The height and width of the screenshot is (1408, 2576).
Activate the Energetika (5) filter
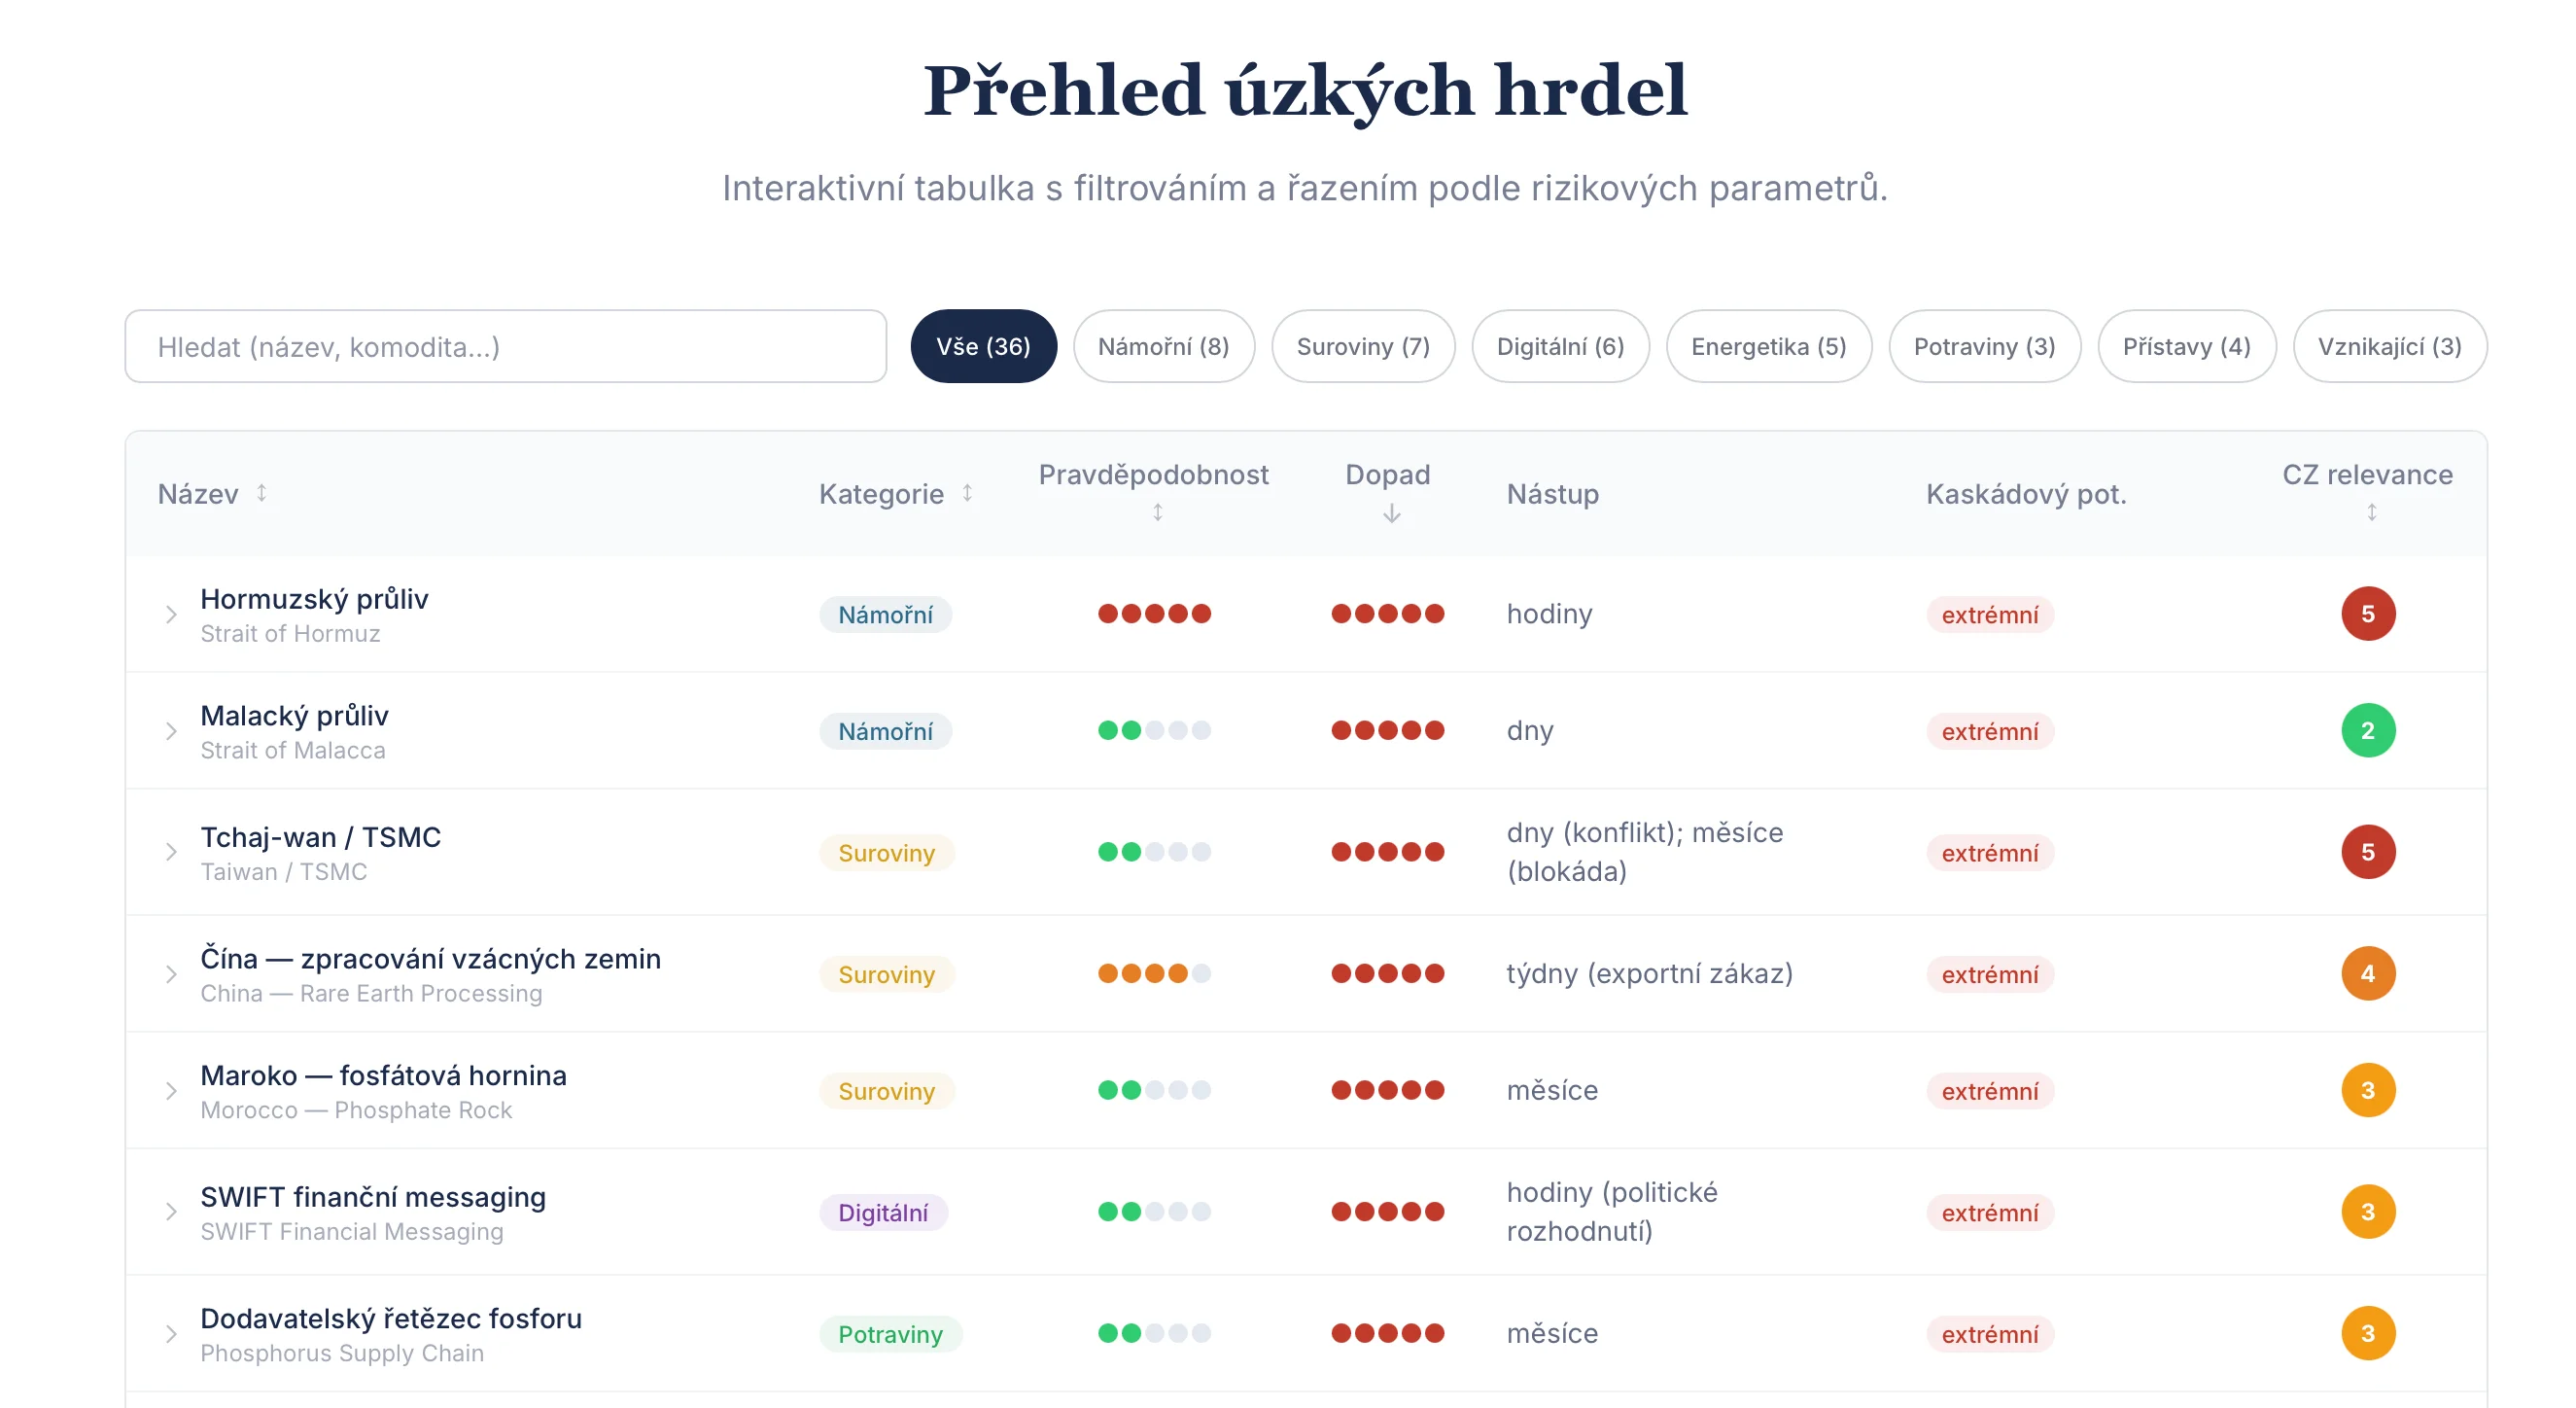coord(1768,346)
